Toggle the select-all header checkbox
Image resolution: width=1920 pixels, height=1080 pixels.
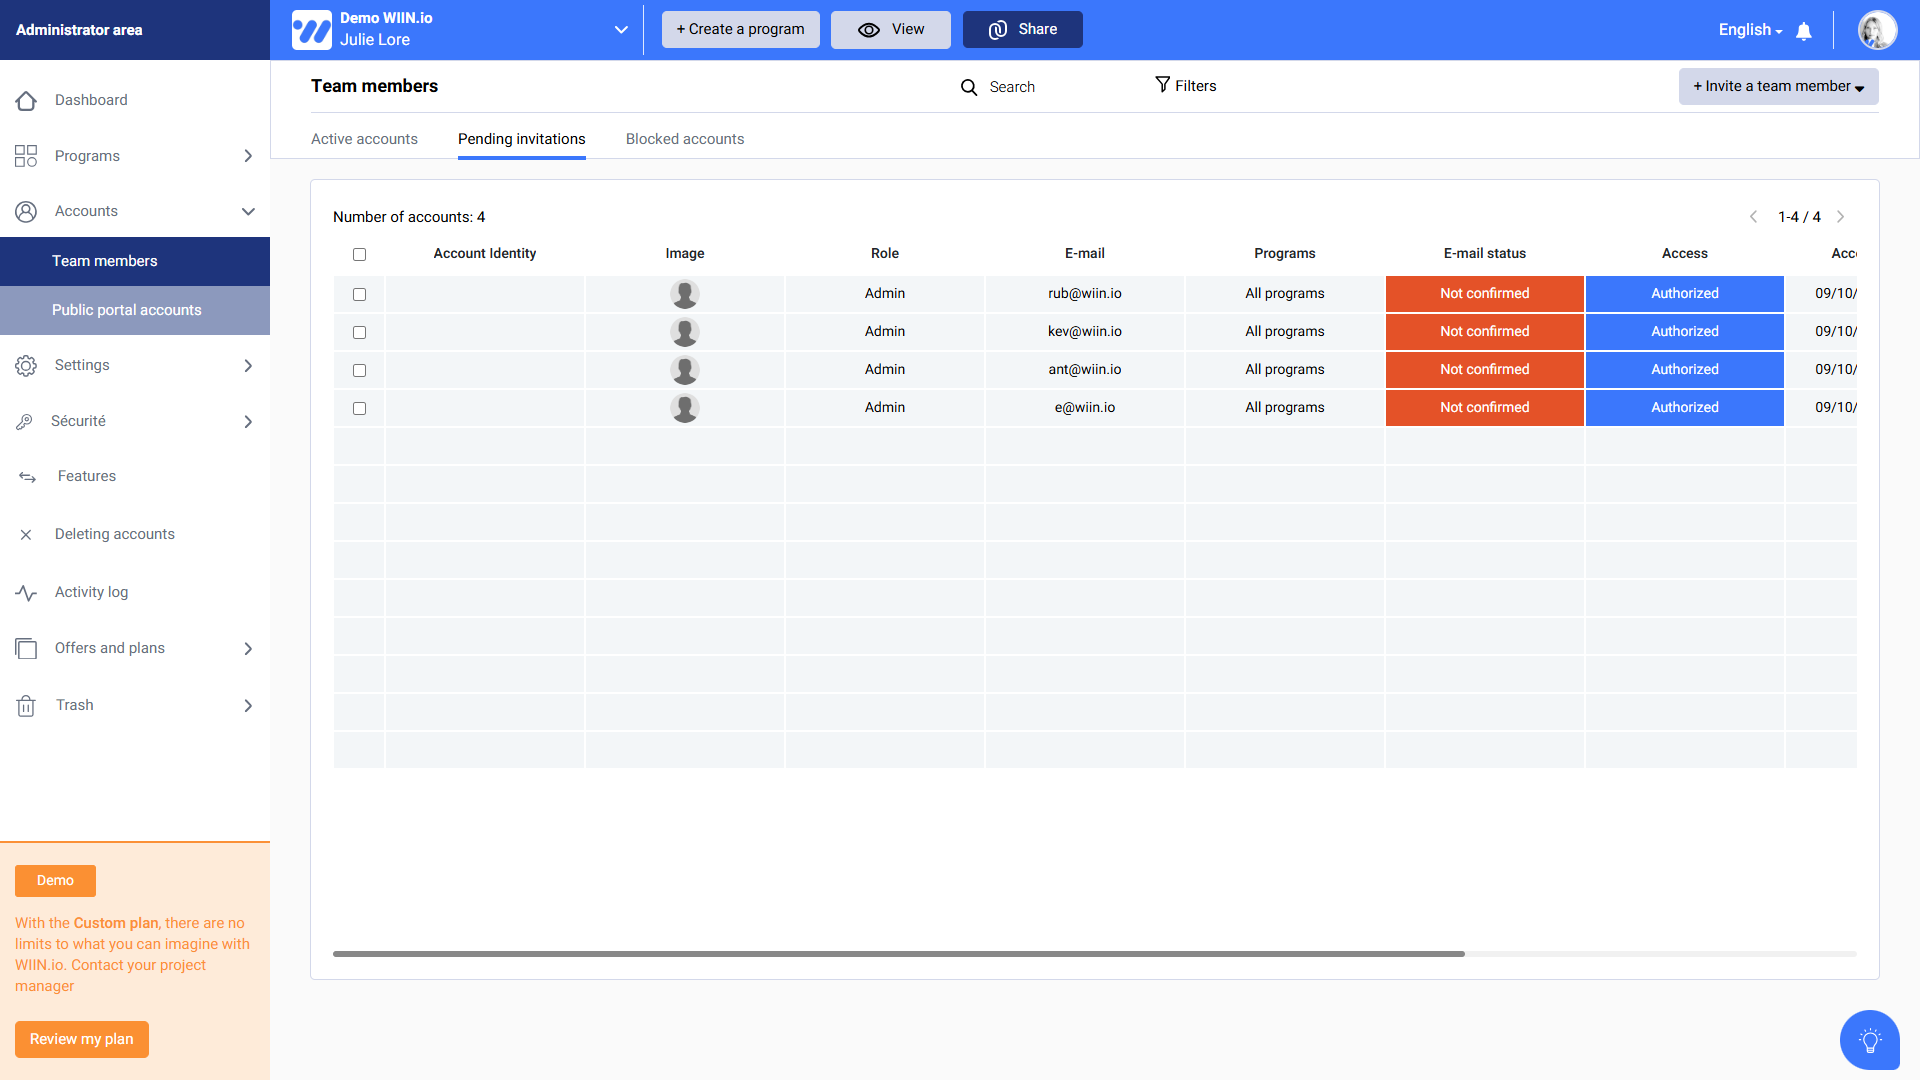[x=359, y=254]
